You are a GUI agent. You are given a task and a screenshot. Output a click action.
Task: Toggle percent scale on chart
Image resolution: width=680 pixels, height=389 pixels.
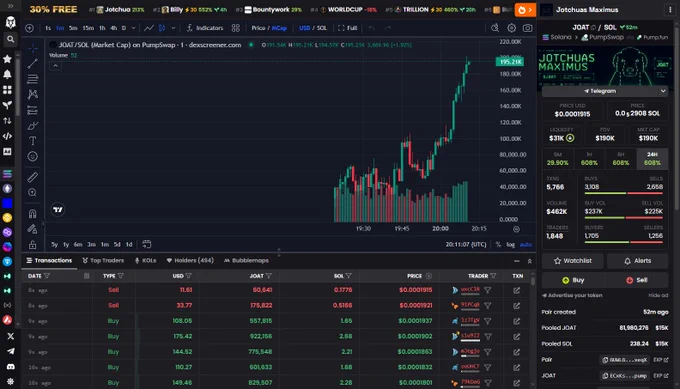(x=498, y=245)
